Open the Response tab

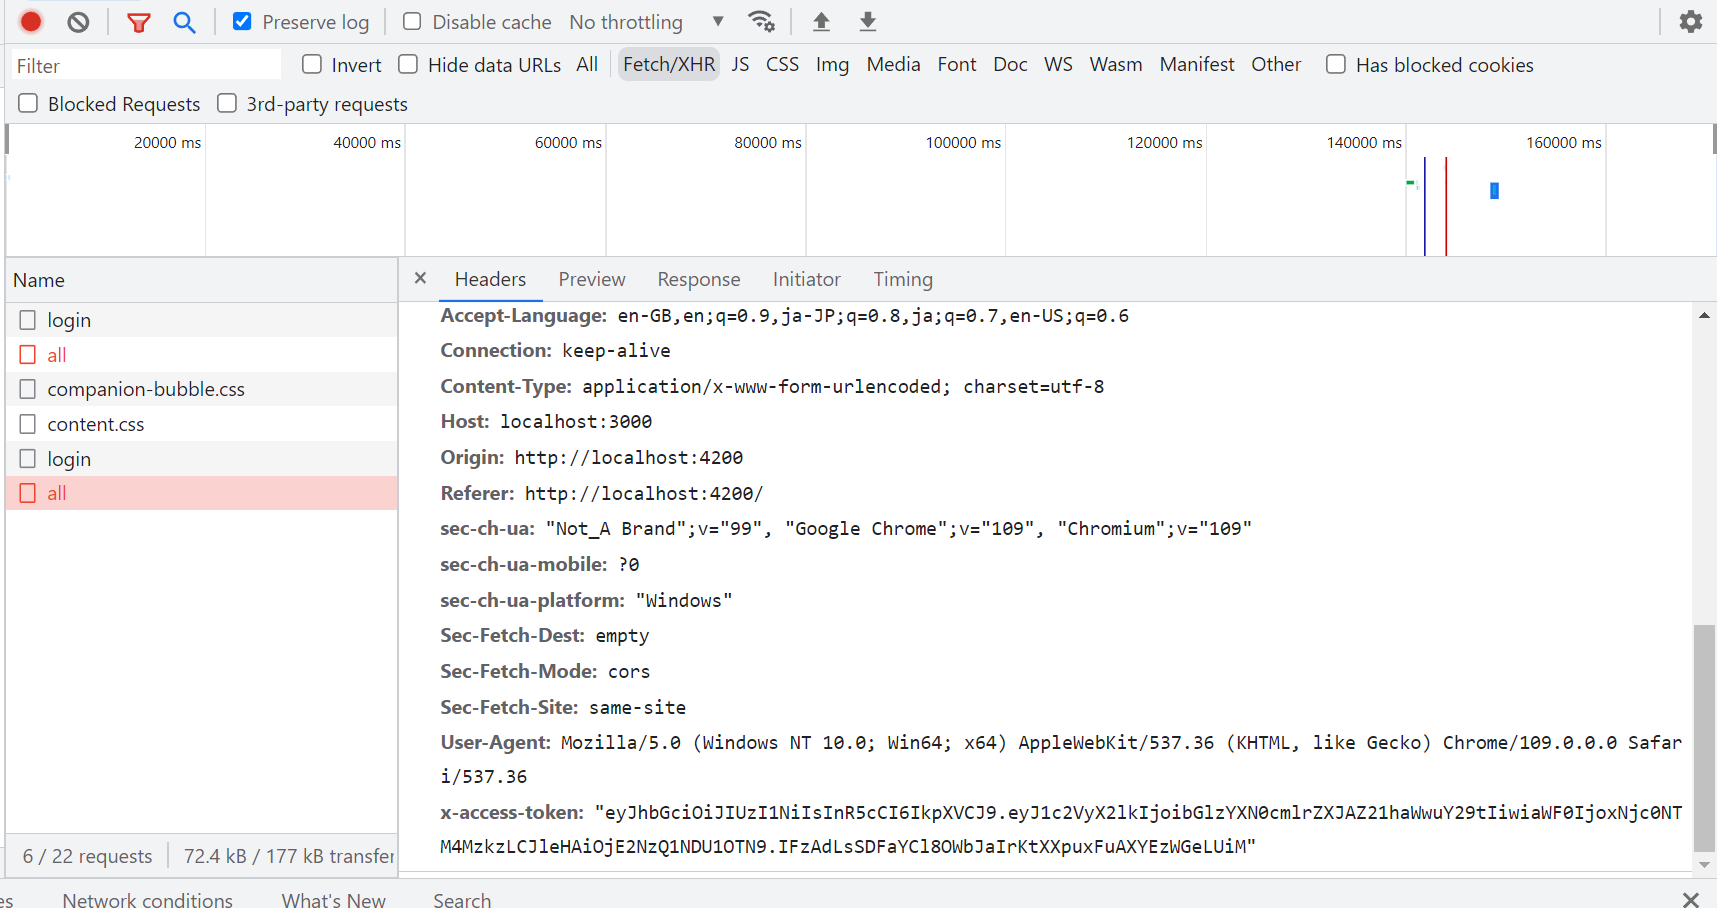(x=699, y=279)
